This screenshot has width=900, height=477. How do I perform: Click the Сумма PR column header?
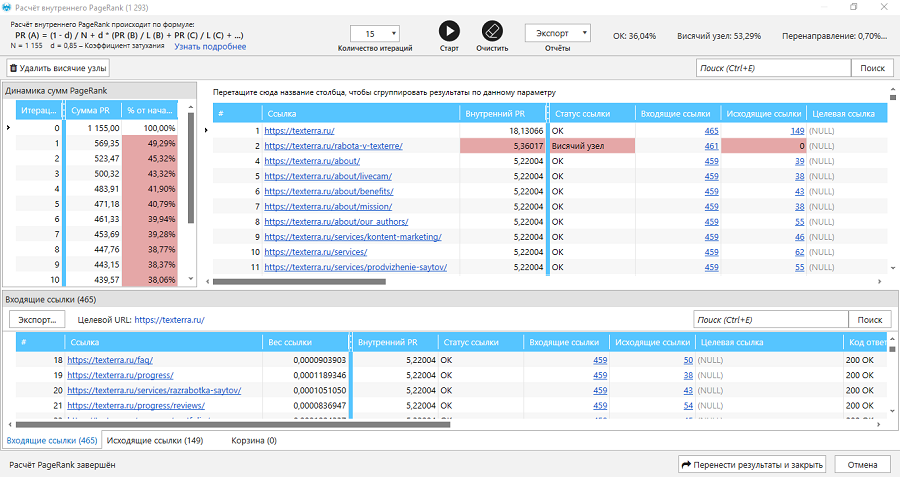94,110
